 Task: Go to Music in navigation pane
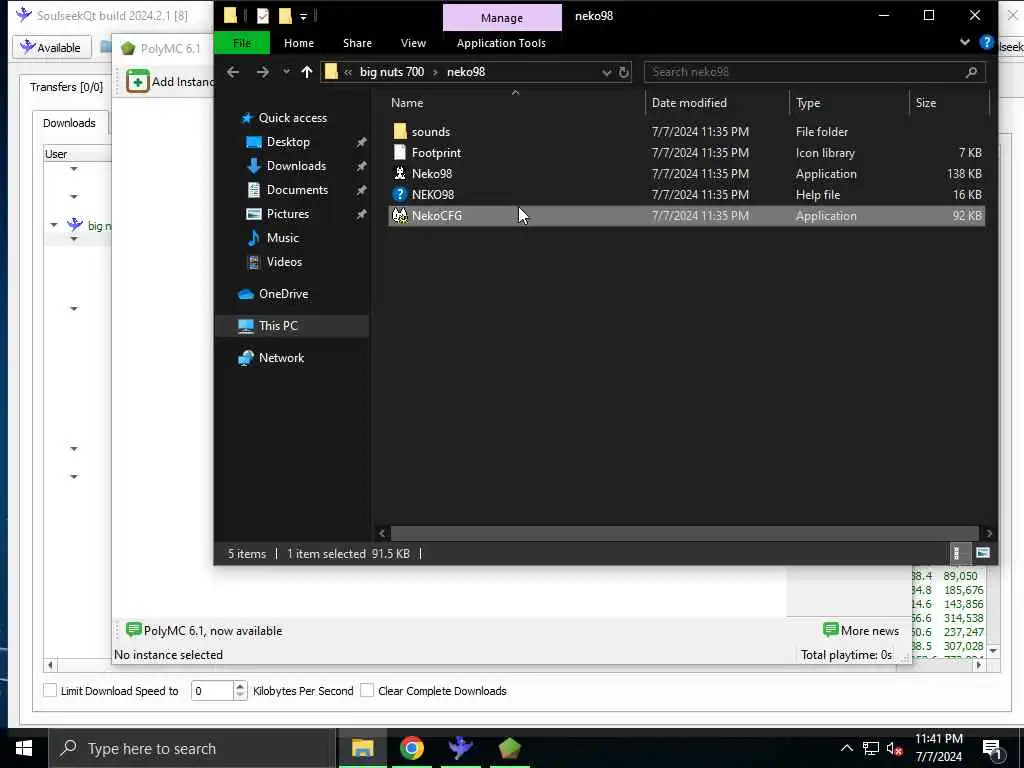(282, 238)
